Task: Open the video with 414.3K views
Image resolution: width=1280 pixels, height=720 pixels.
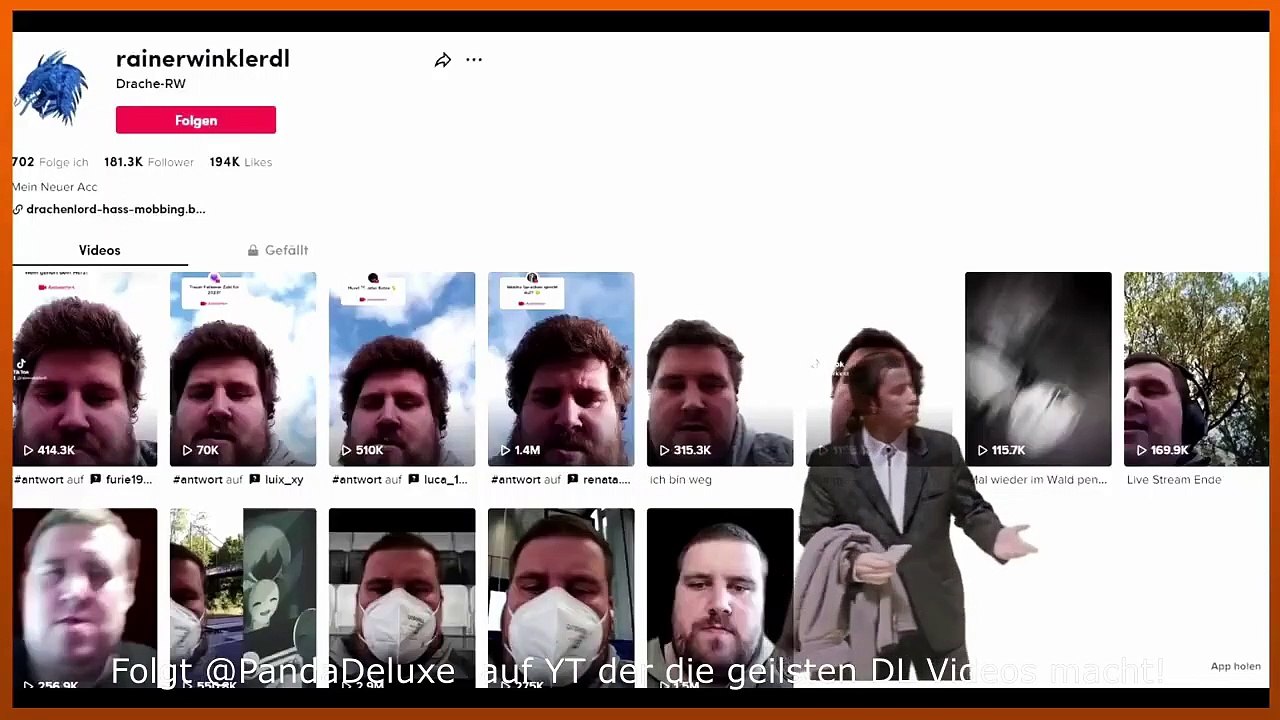Action: point(85,369)
